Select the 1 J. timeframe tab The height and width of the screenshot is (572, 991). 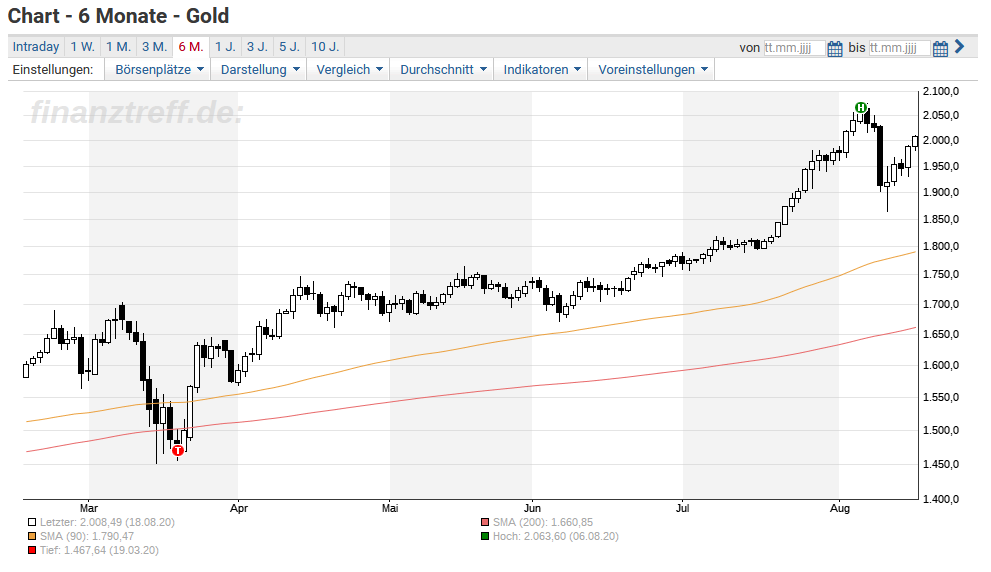click(x=225, y=47)
